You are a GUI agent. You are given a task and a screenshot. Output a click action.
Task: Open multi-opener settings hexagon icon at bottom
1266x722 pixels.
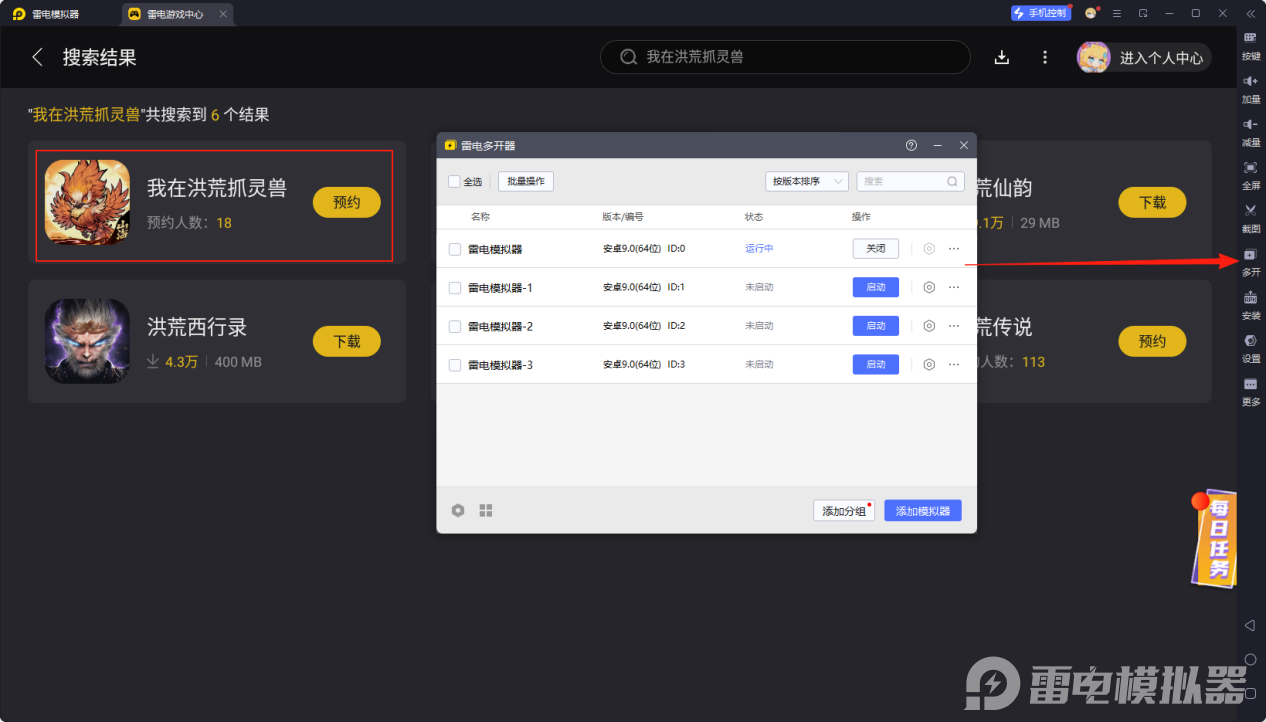pos(458,510)
